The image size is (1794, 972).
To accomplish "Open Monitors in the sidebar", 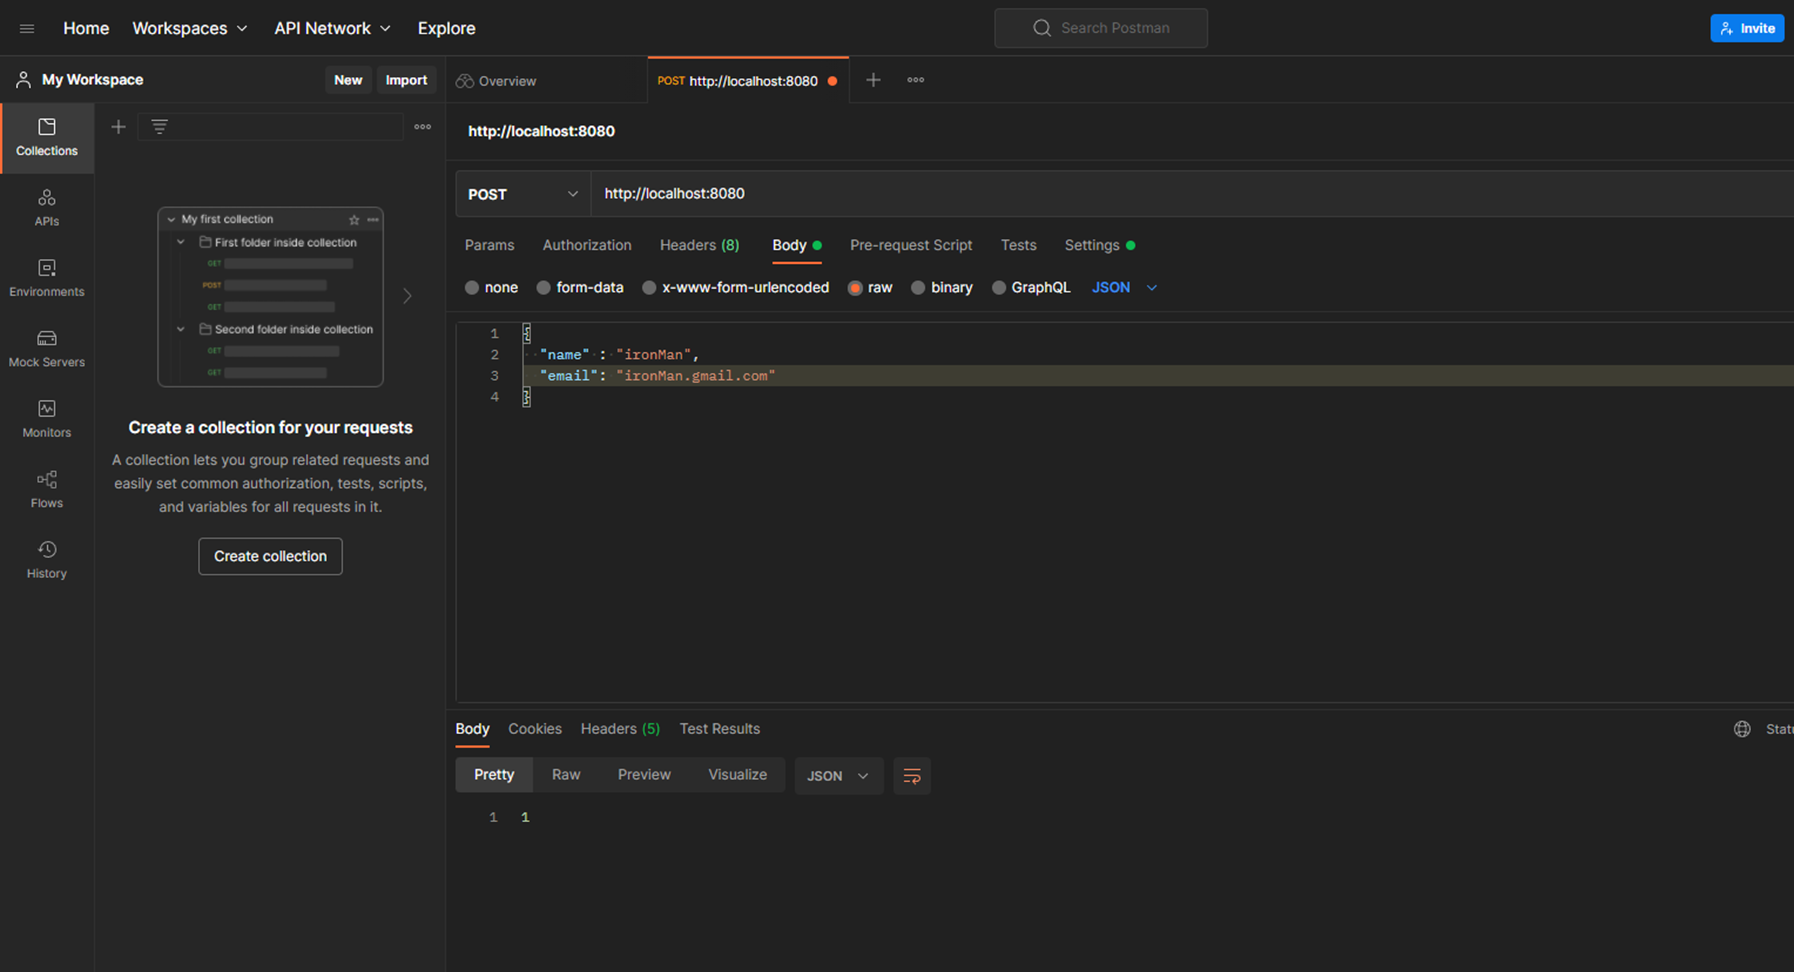I will [46, 419].
